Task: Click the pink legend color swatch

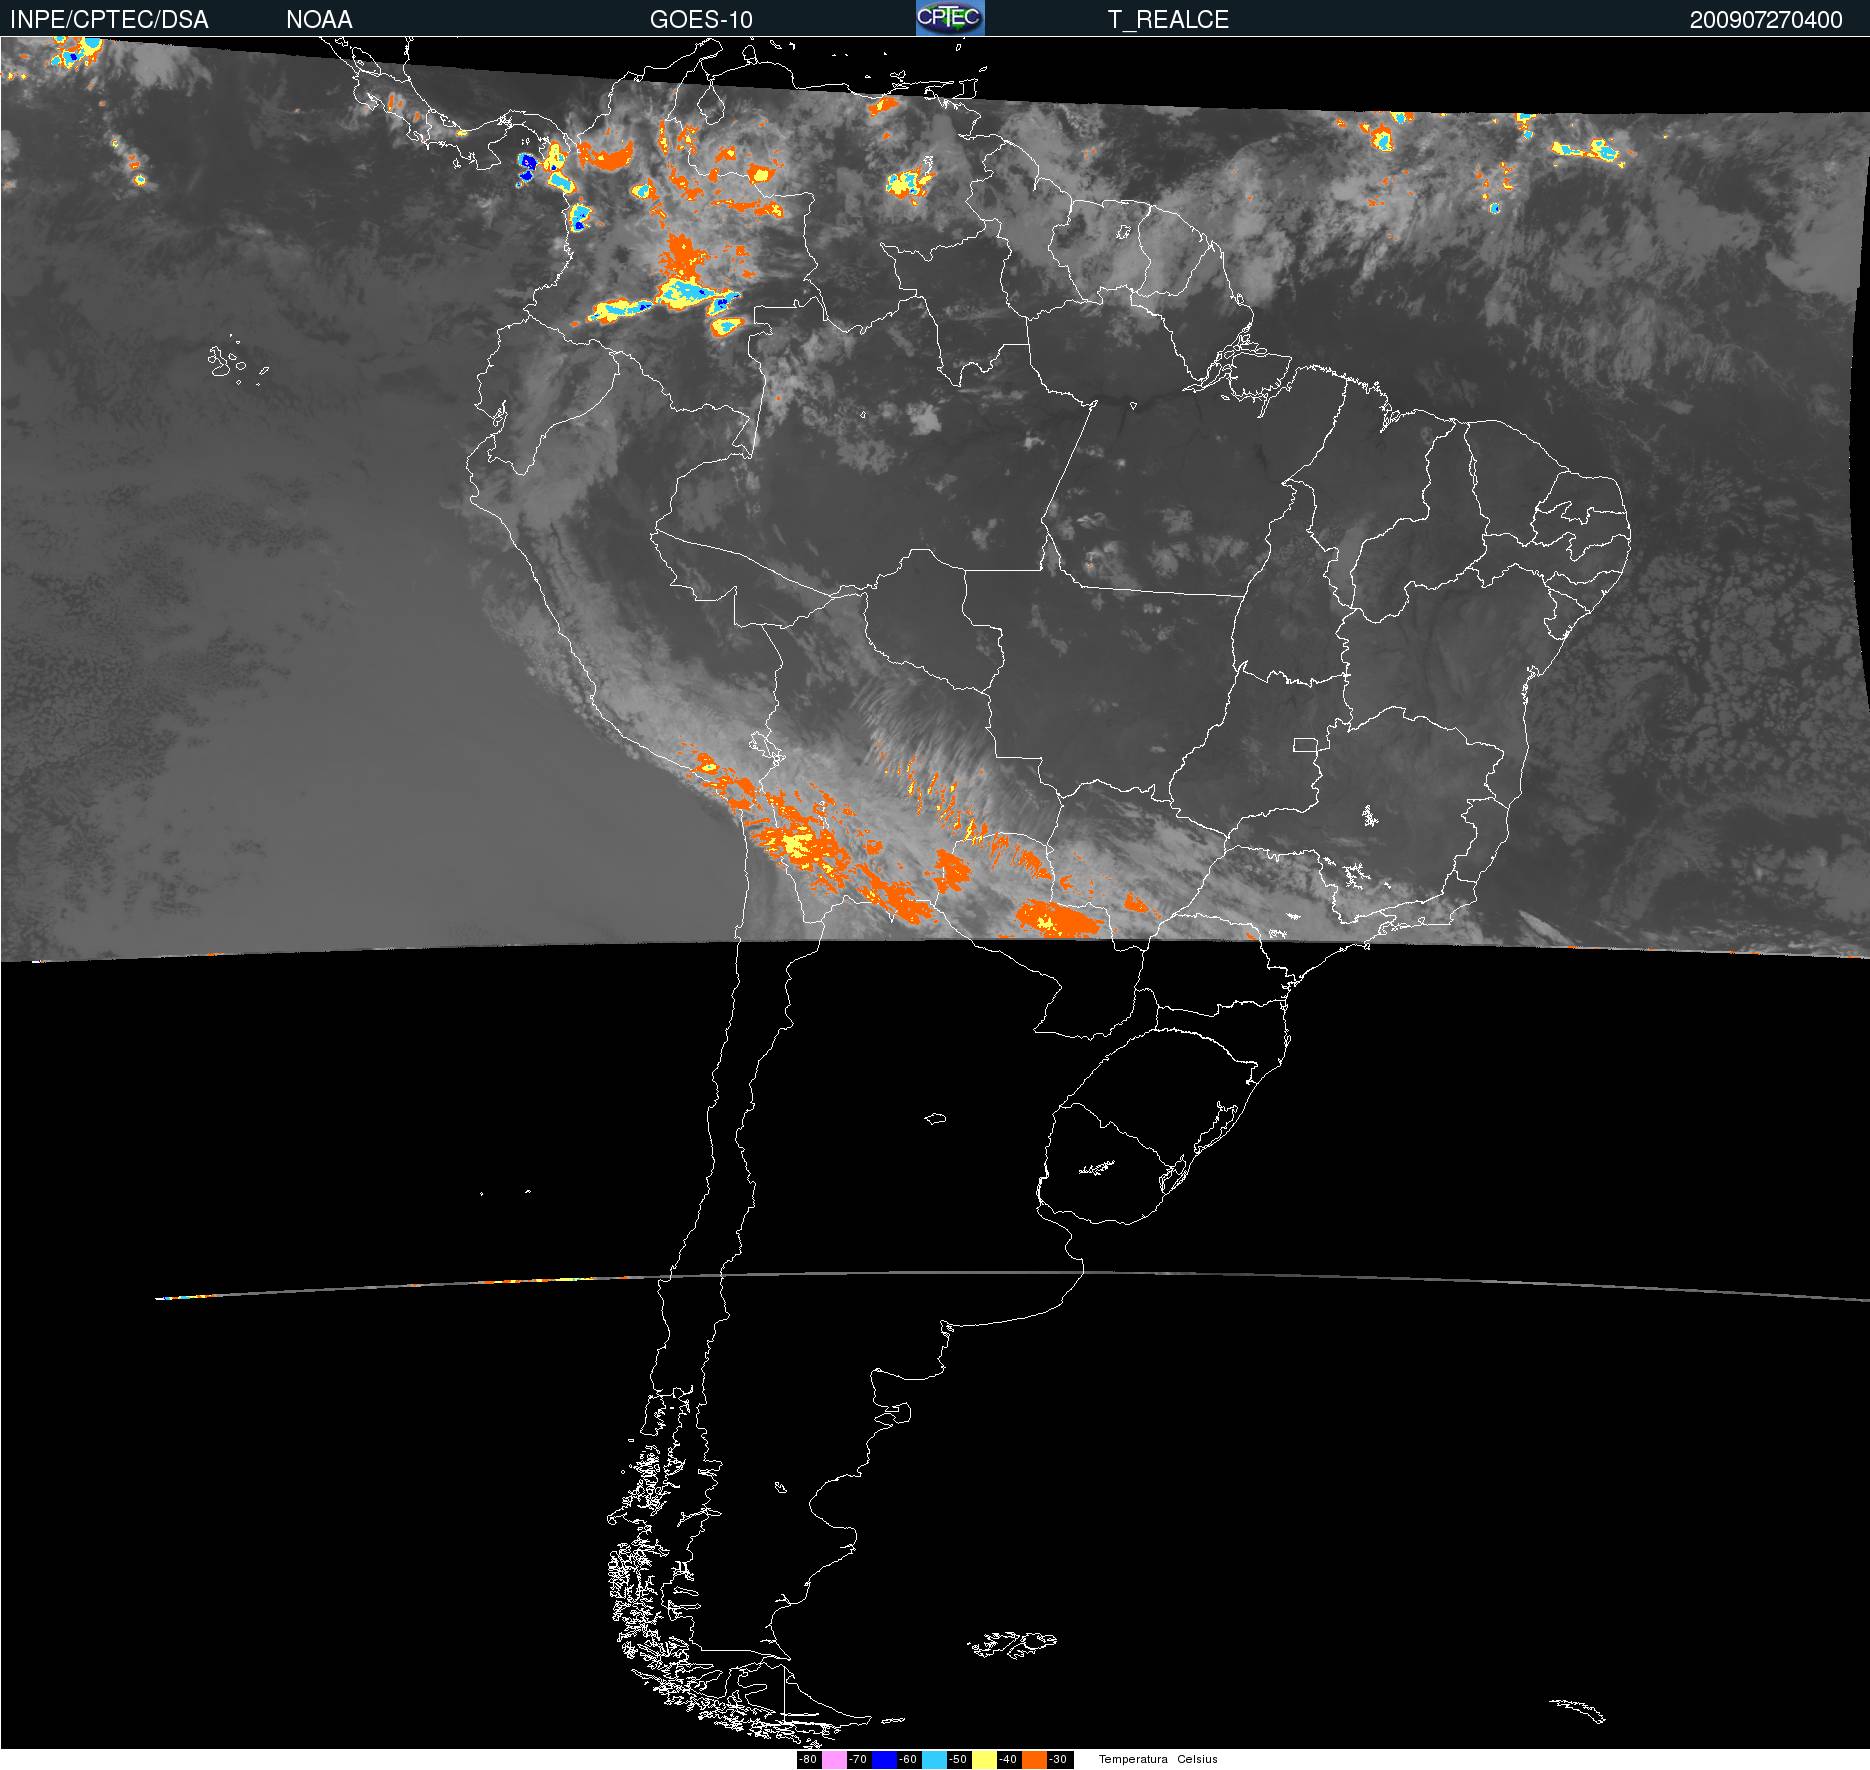Action: click(x=834, y=1759)
